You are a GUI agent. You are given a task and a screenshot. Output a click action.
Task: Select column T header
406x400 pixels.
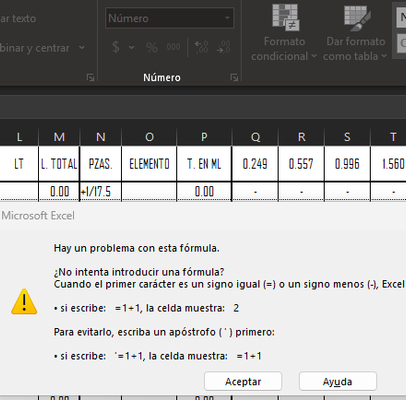389,137
